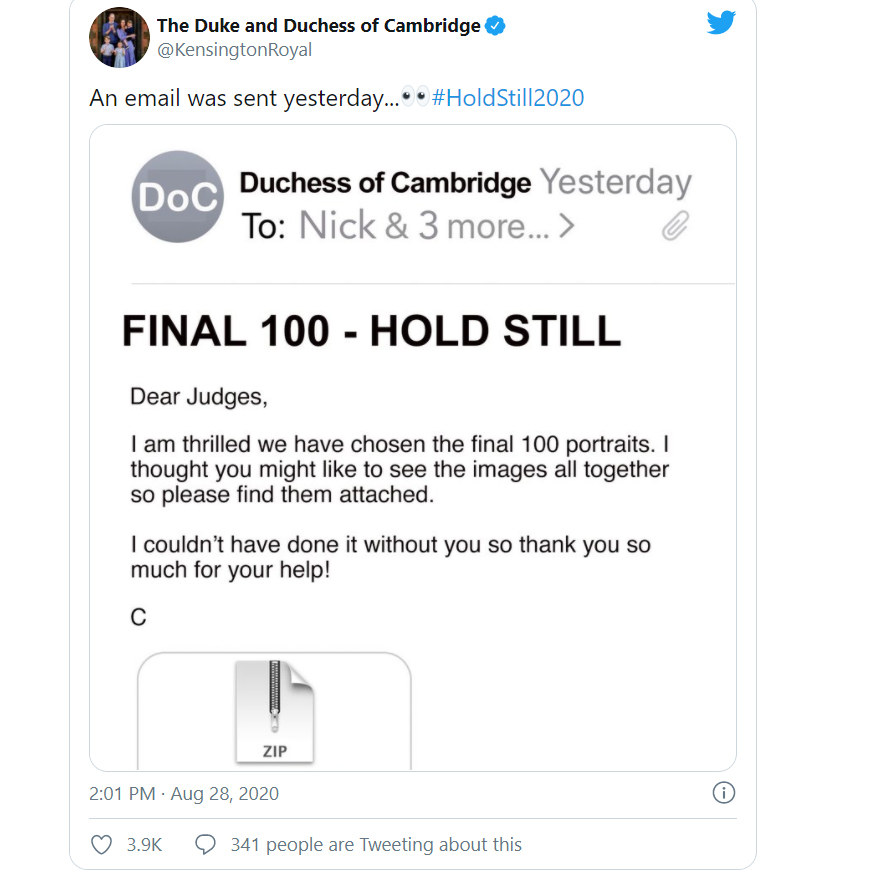879x872 pixels.
Task: Click the eyes emoji in tweet
Action: (x=414, y=98)
